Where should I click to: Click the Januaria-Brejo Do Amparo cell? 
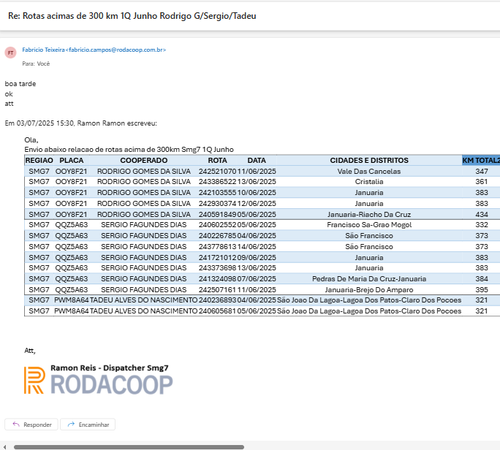click(369, 290)
